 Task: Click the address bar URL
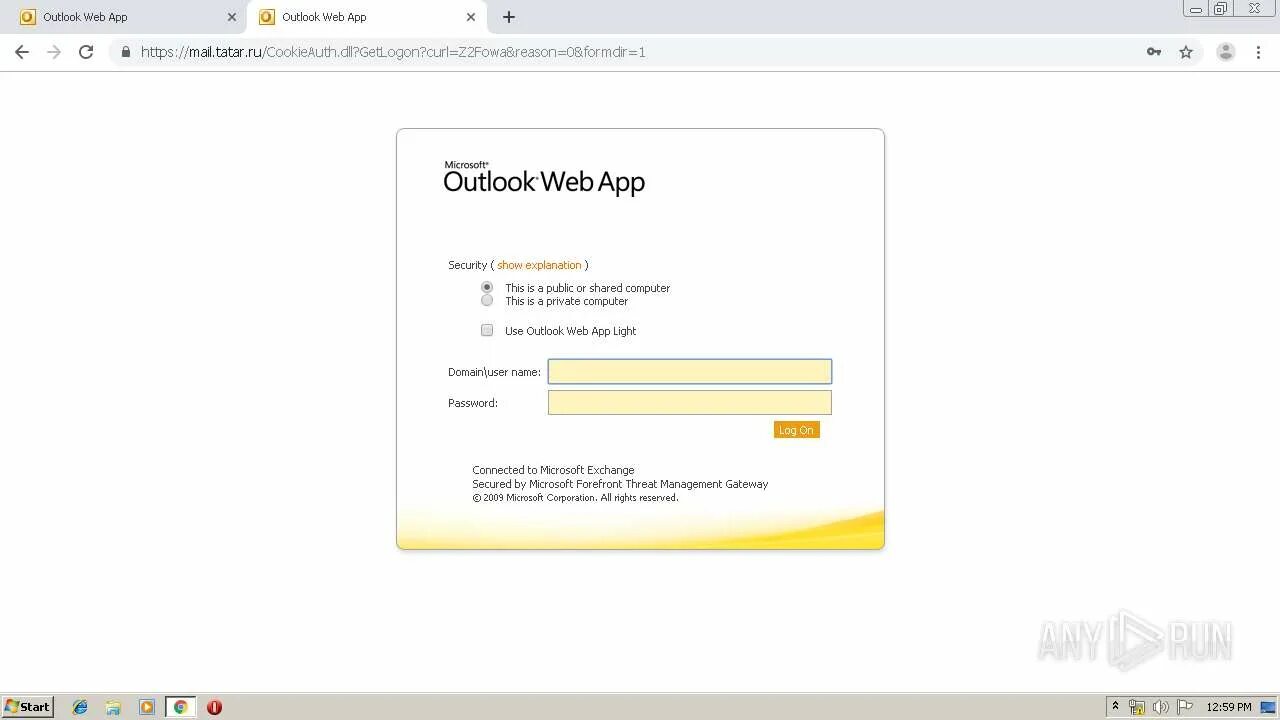[393, 52]
